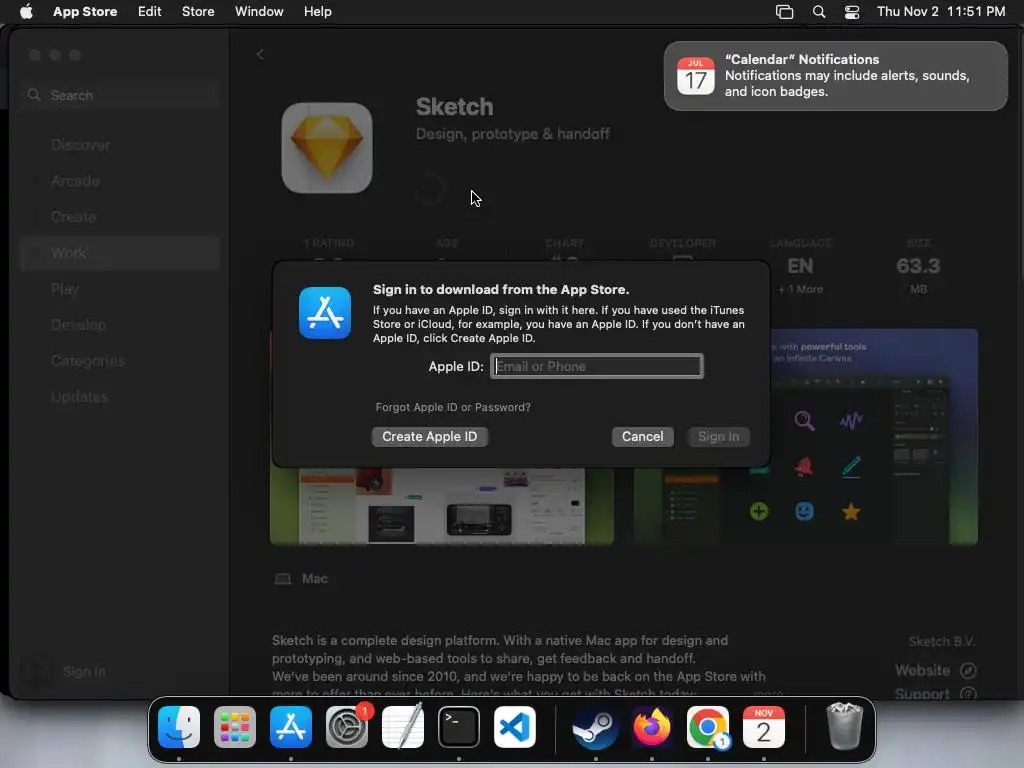Click the Apple menu logo
Screen dimensions: 1024x768
pos(26,12)
